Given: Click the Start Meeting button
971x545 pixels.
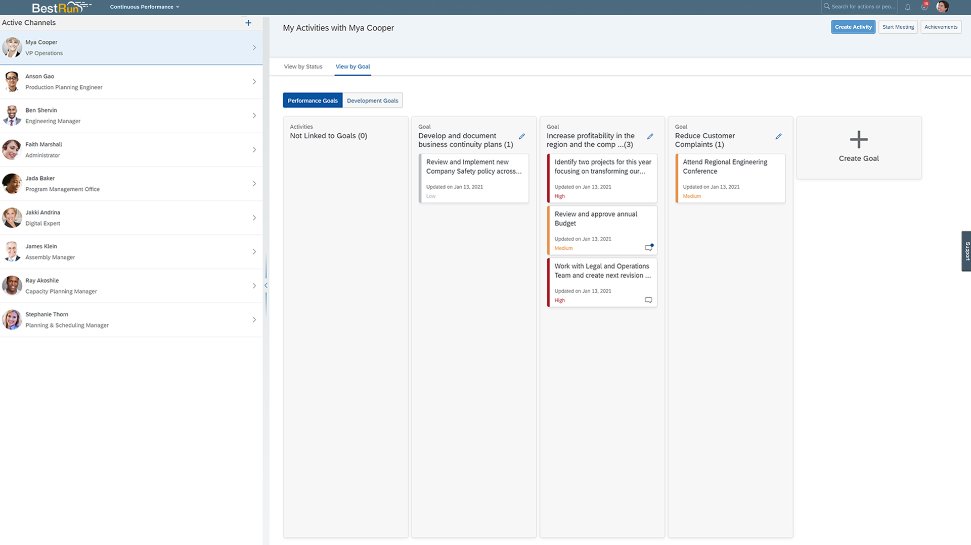Looking at the screenshot, I should coord(897,27).
